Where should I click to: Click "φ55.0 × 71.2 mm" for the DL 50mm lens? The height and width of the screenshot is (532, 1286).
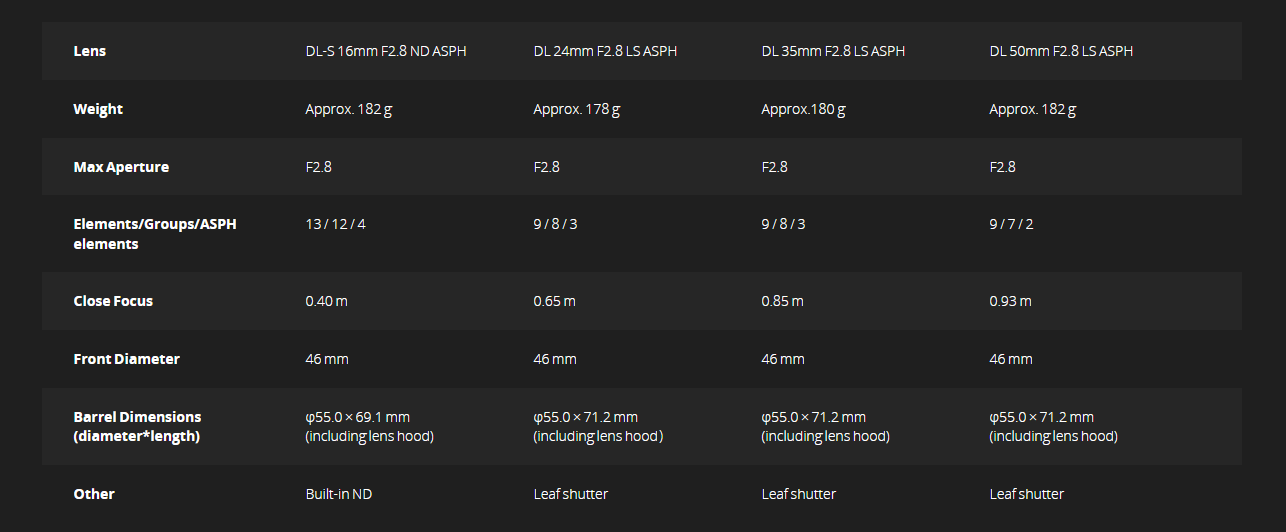coord(1041,417)
